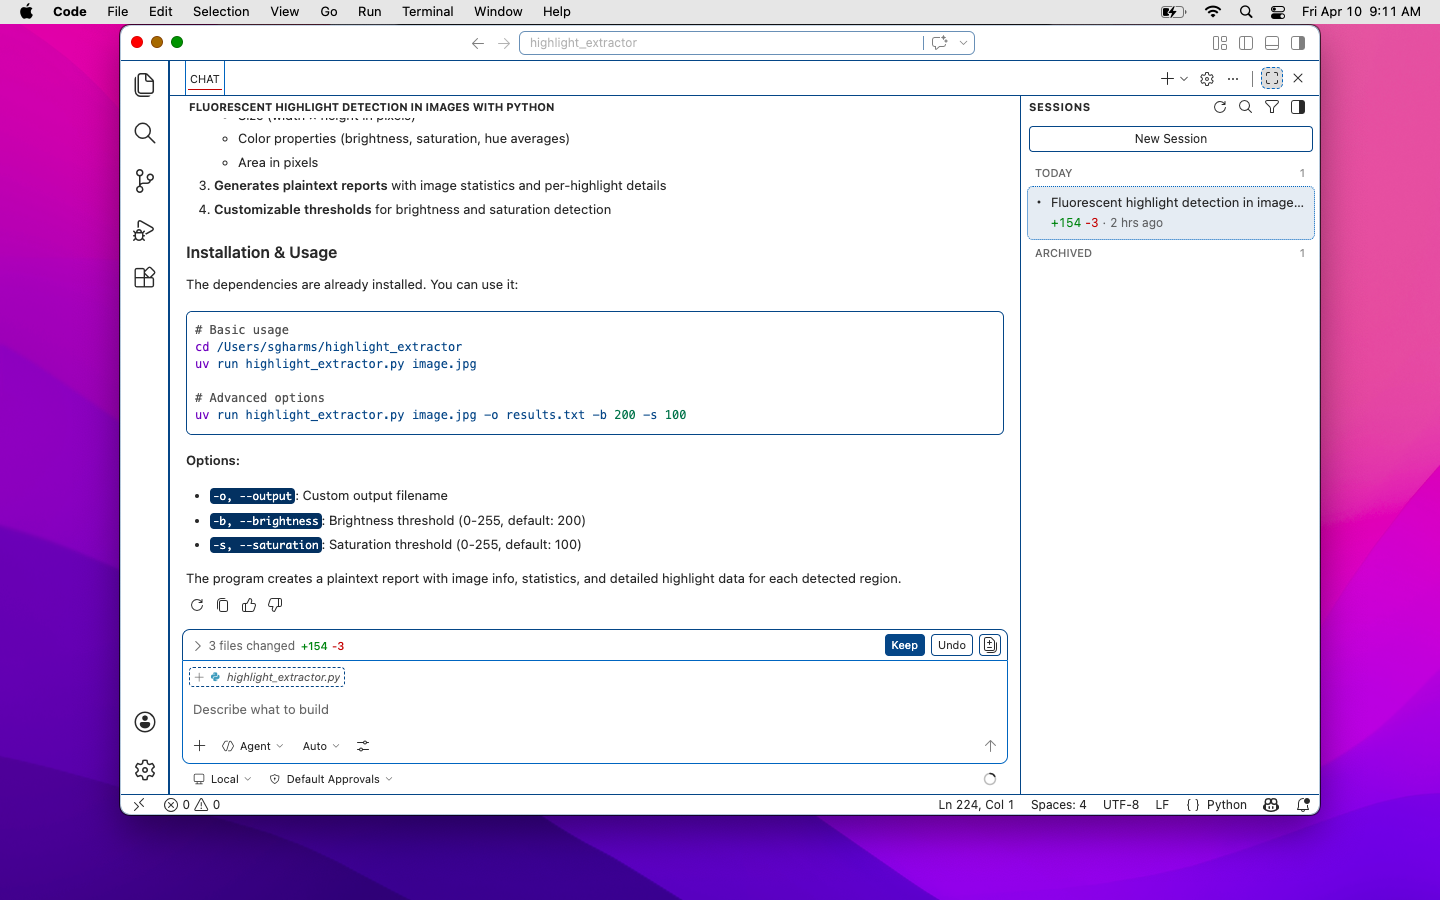This screenshot has height=900, width=1440.
Task: Switch to the CHAT tab
Action: [x=204, y=79]
